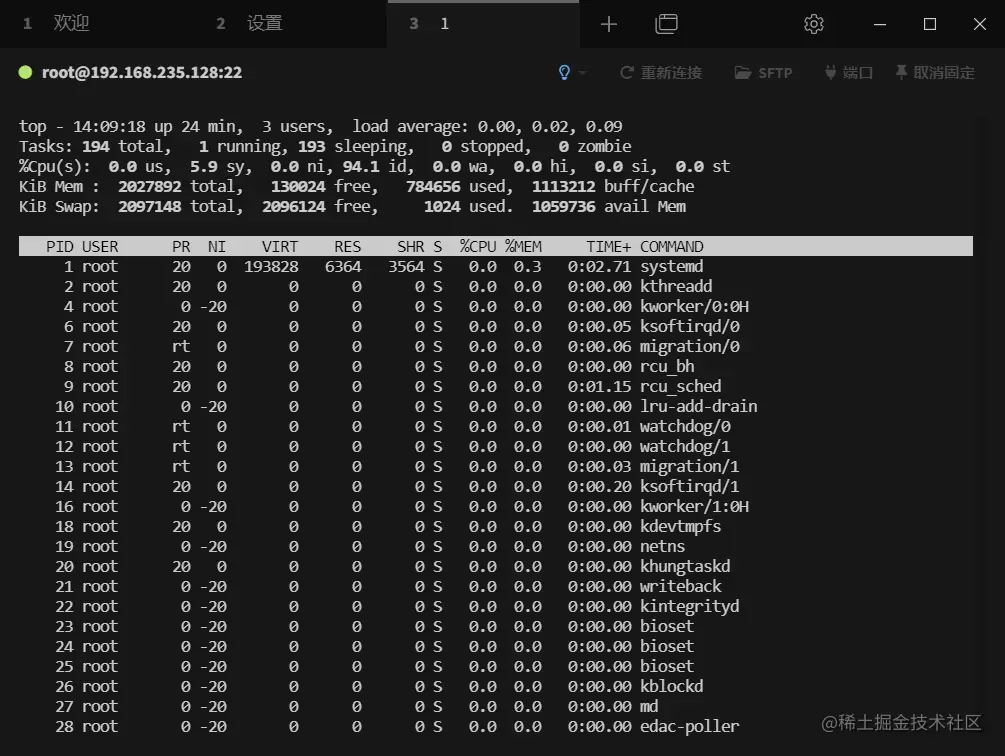
Task: Click the top time 14:09:18
Action: [109, 126]
